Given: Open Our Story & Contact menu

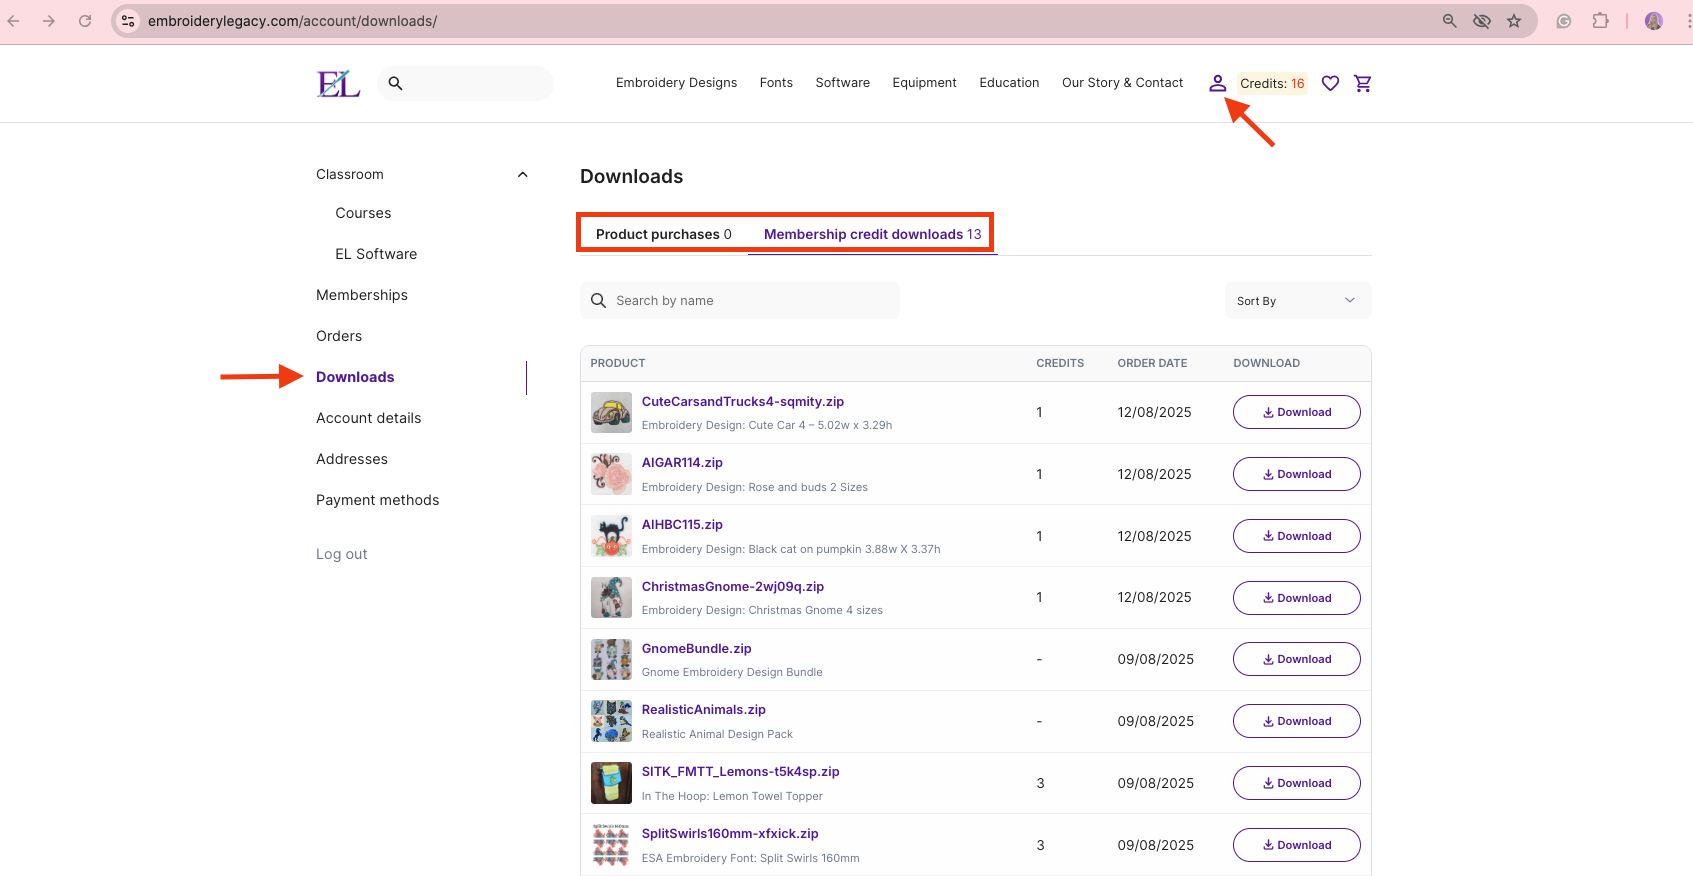Looking at the screenshot, I should click(1122, 83).
